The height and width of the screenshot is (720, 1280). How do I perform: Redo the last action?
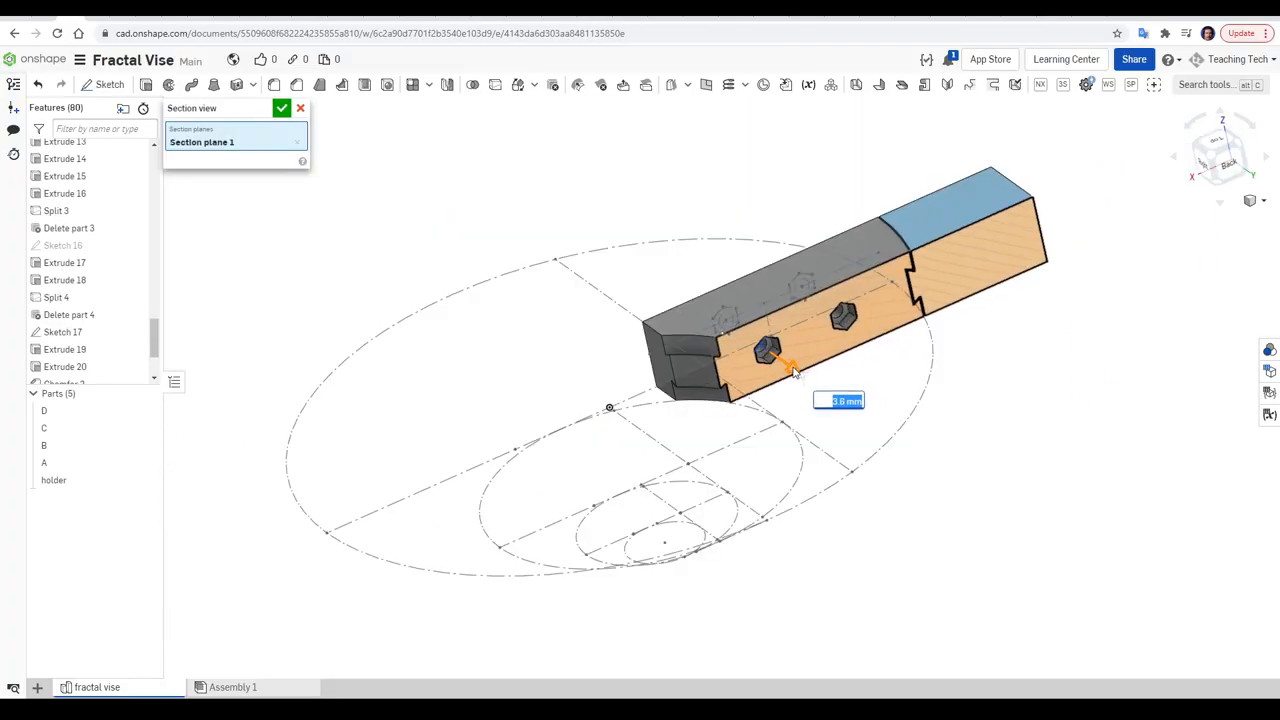pyautogui.click(x=61, y=85)
